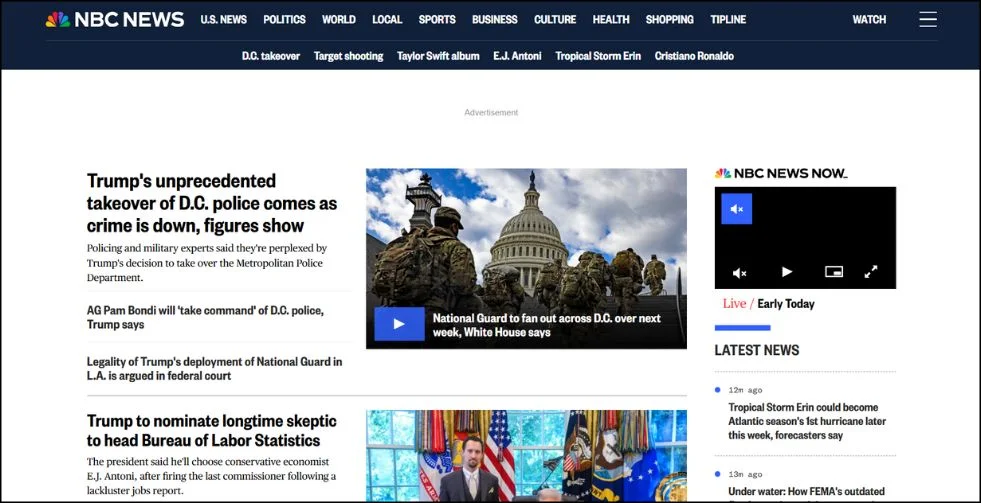The width and height of the screenshot is (981, 503).
Task: Click the Oval Office flags photo
Action: point(526,455)
